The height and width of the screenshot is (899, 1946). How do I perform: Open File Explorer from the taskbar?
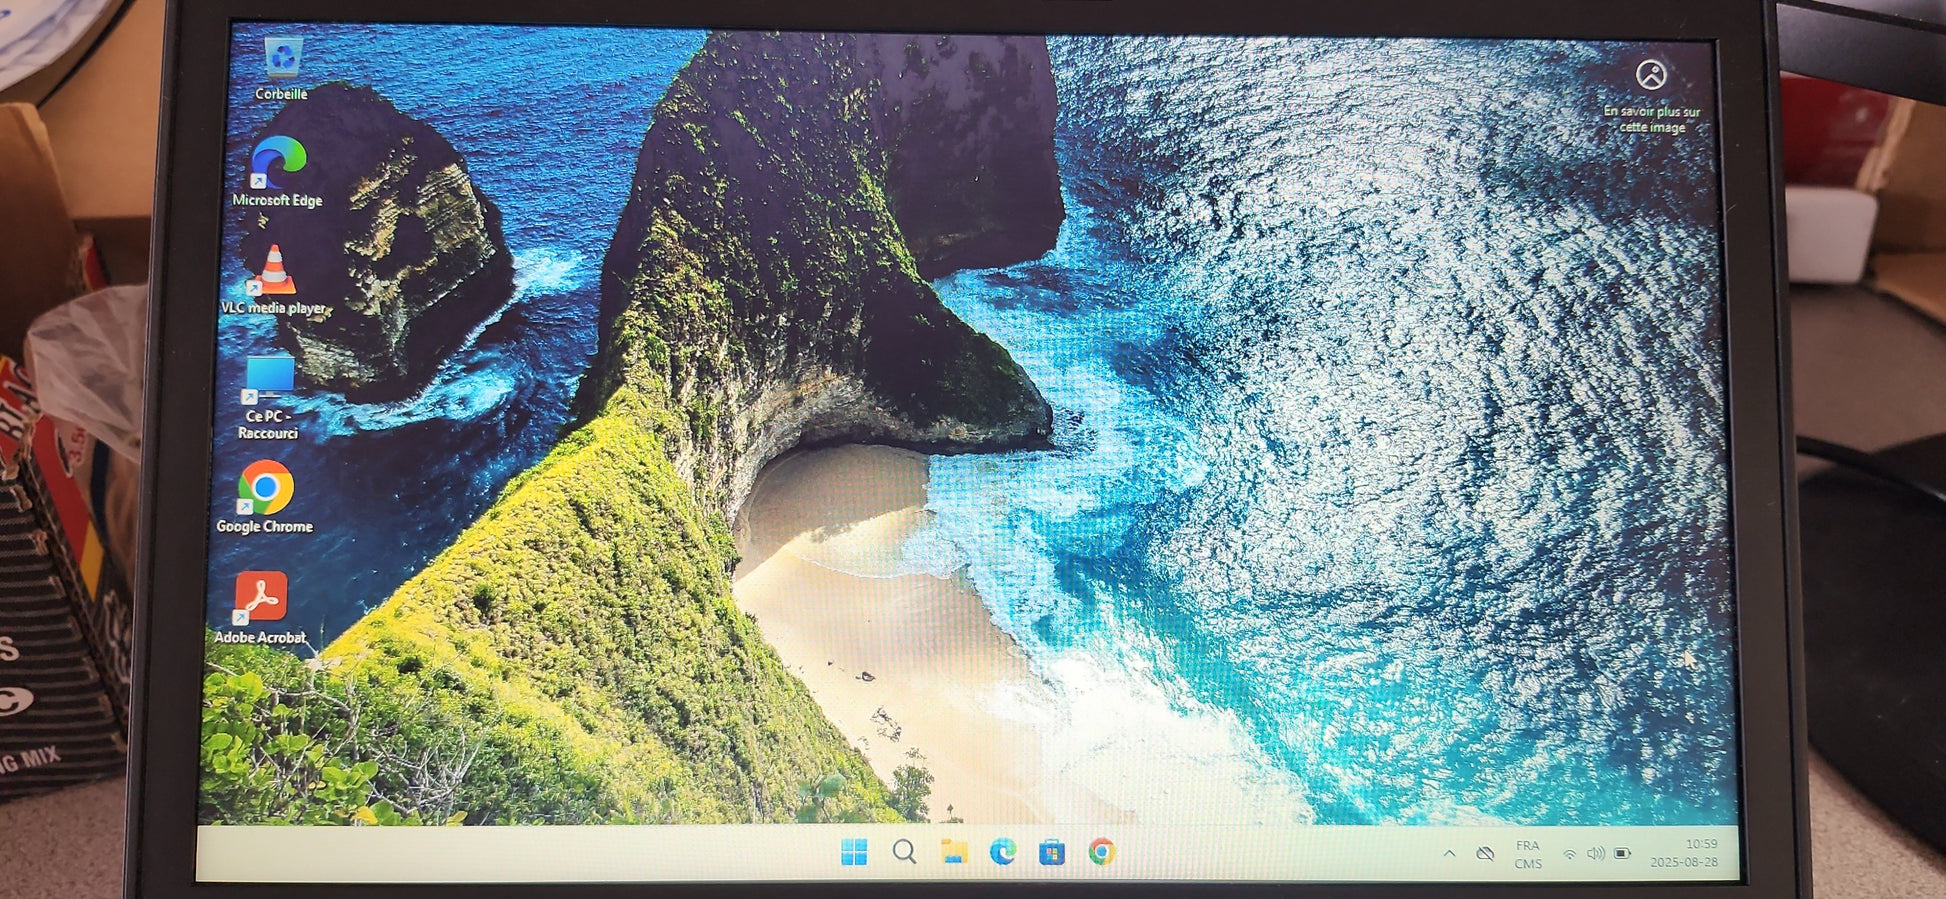[x=954, y=852]
